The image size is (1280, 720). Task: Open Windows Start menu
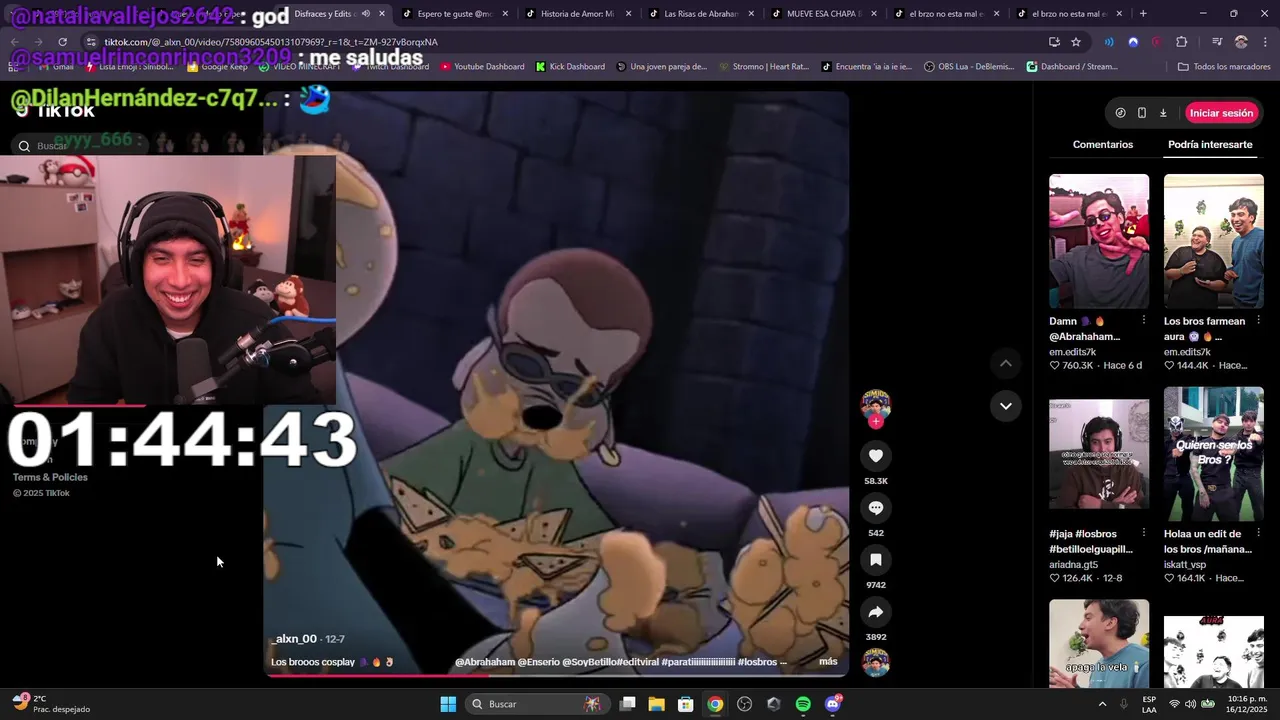pyautogui.click(x=448, y=704)
